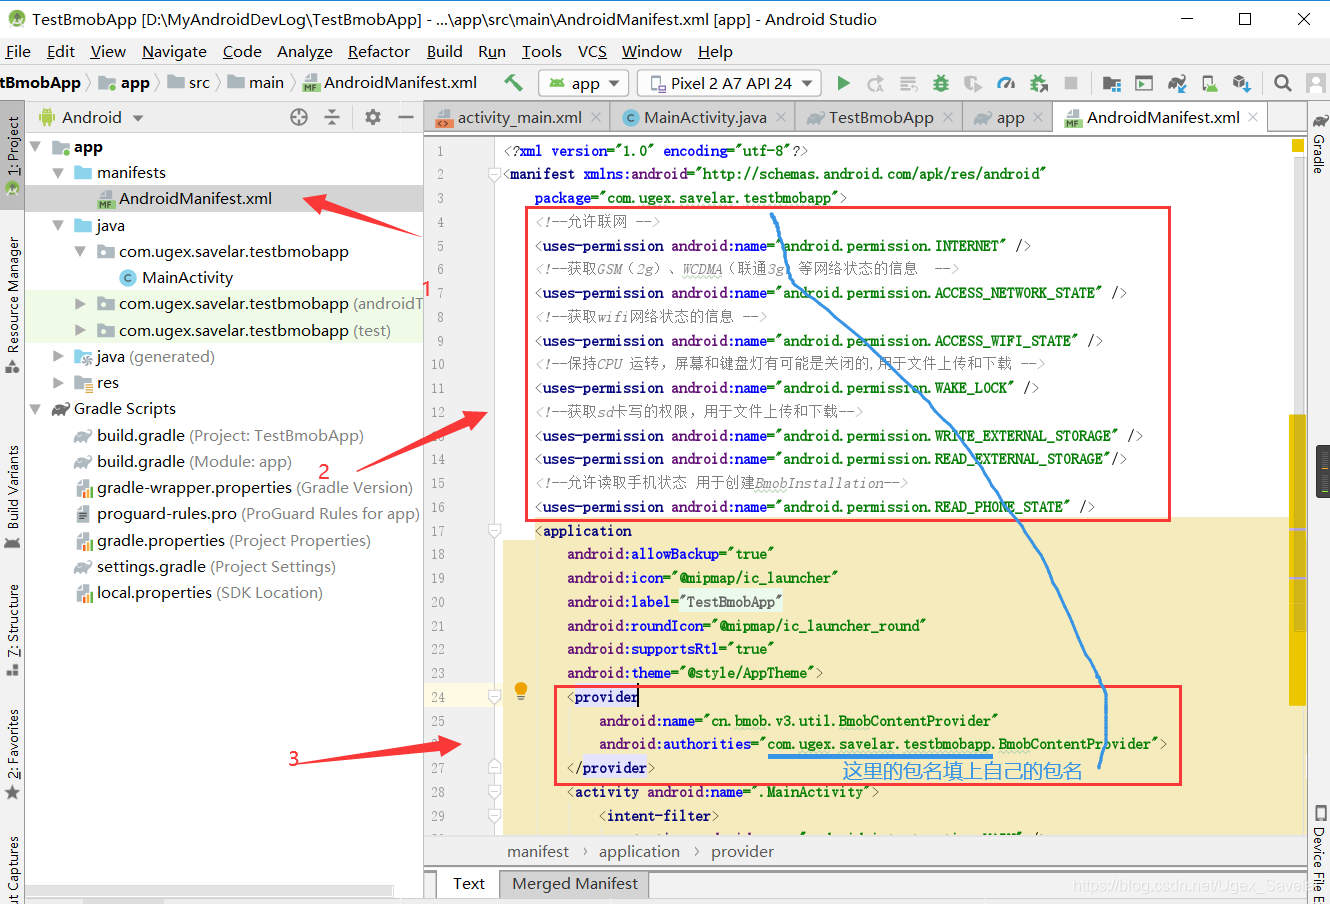Select the Text tab at editor bottom
Image resolution: width=1330 pixels, height=904 pixels.
(x=468, y=884)
